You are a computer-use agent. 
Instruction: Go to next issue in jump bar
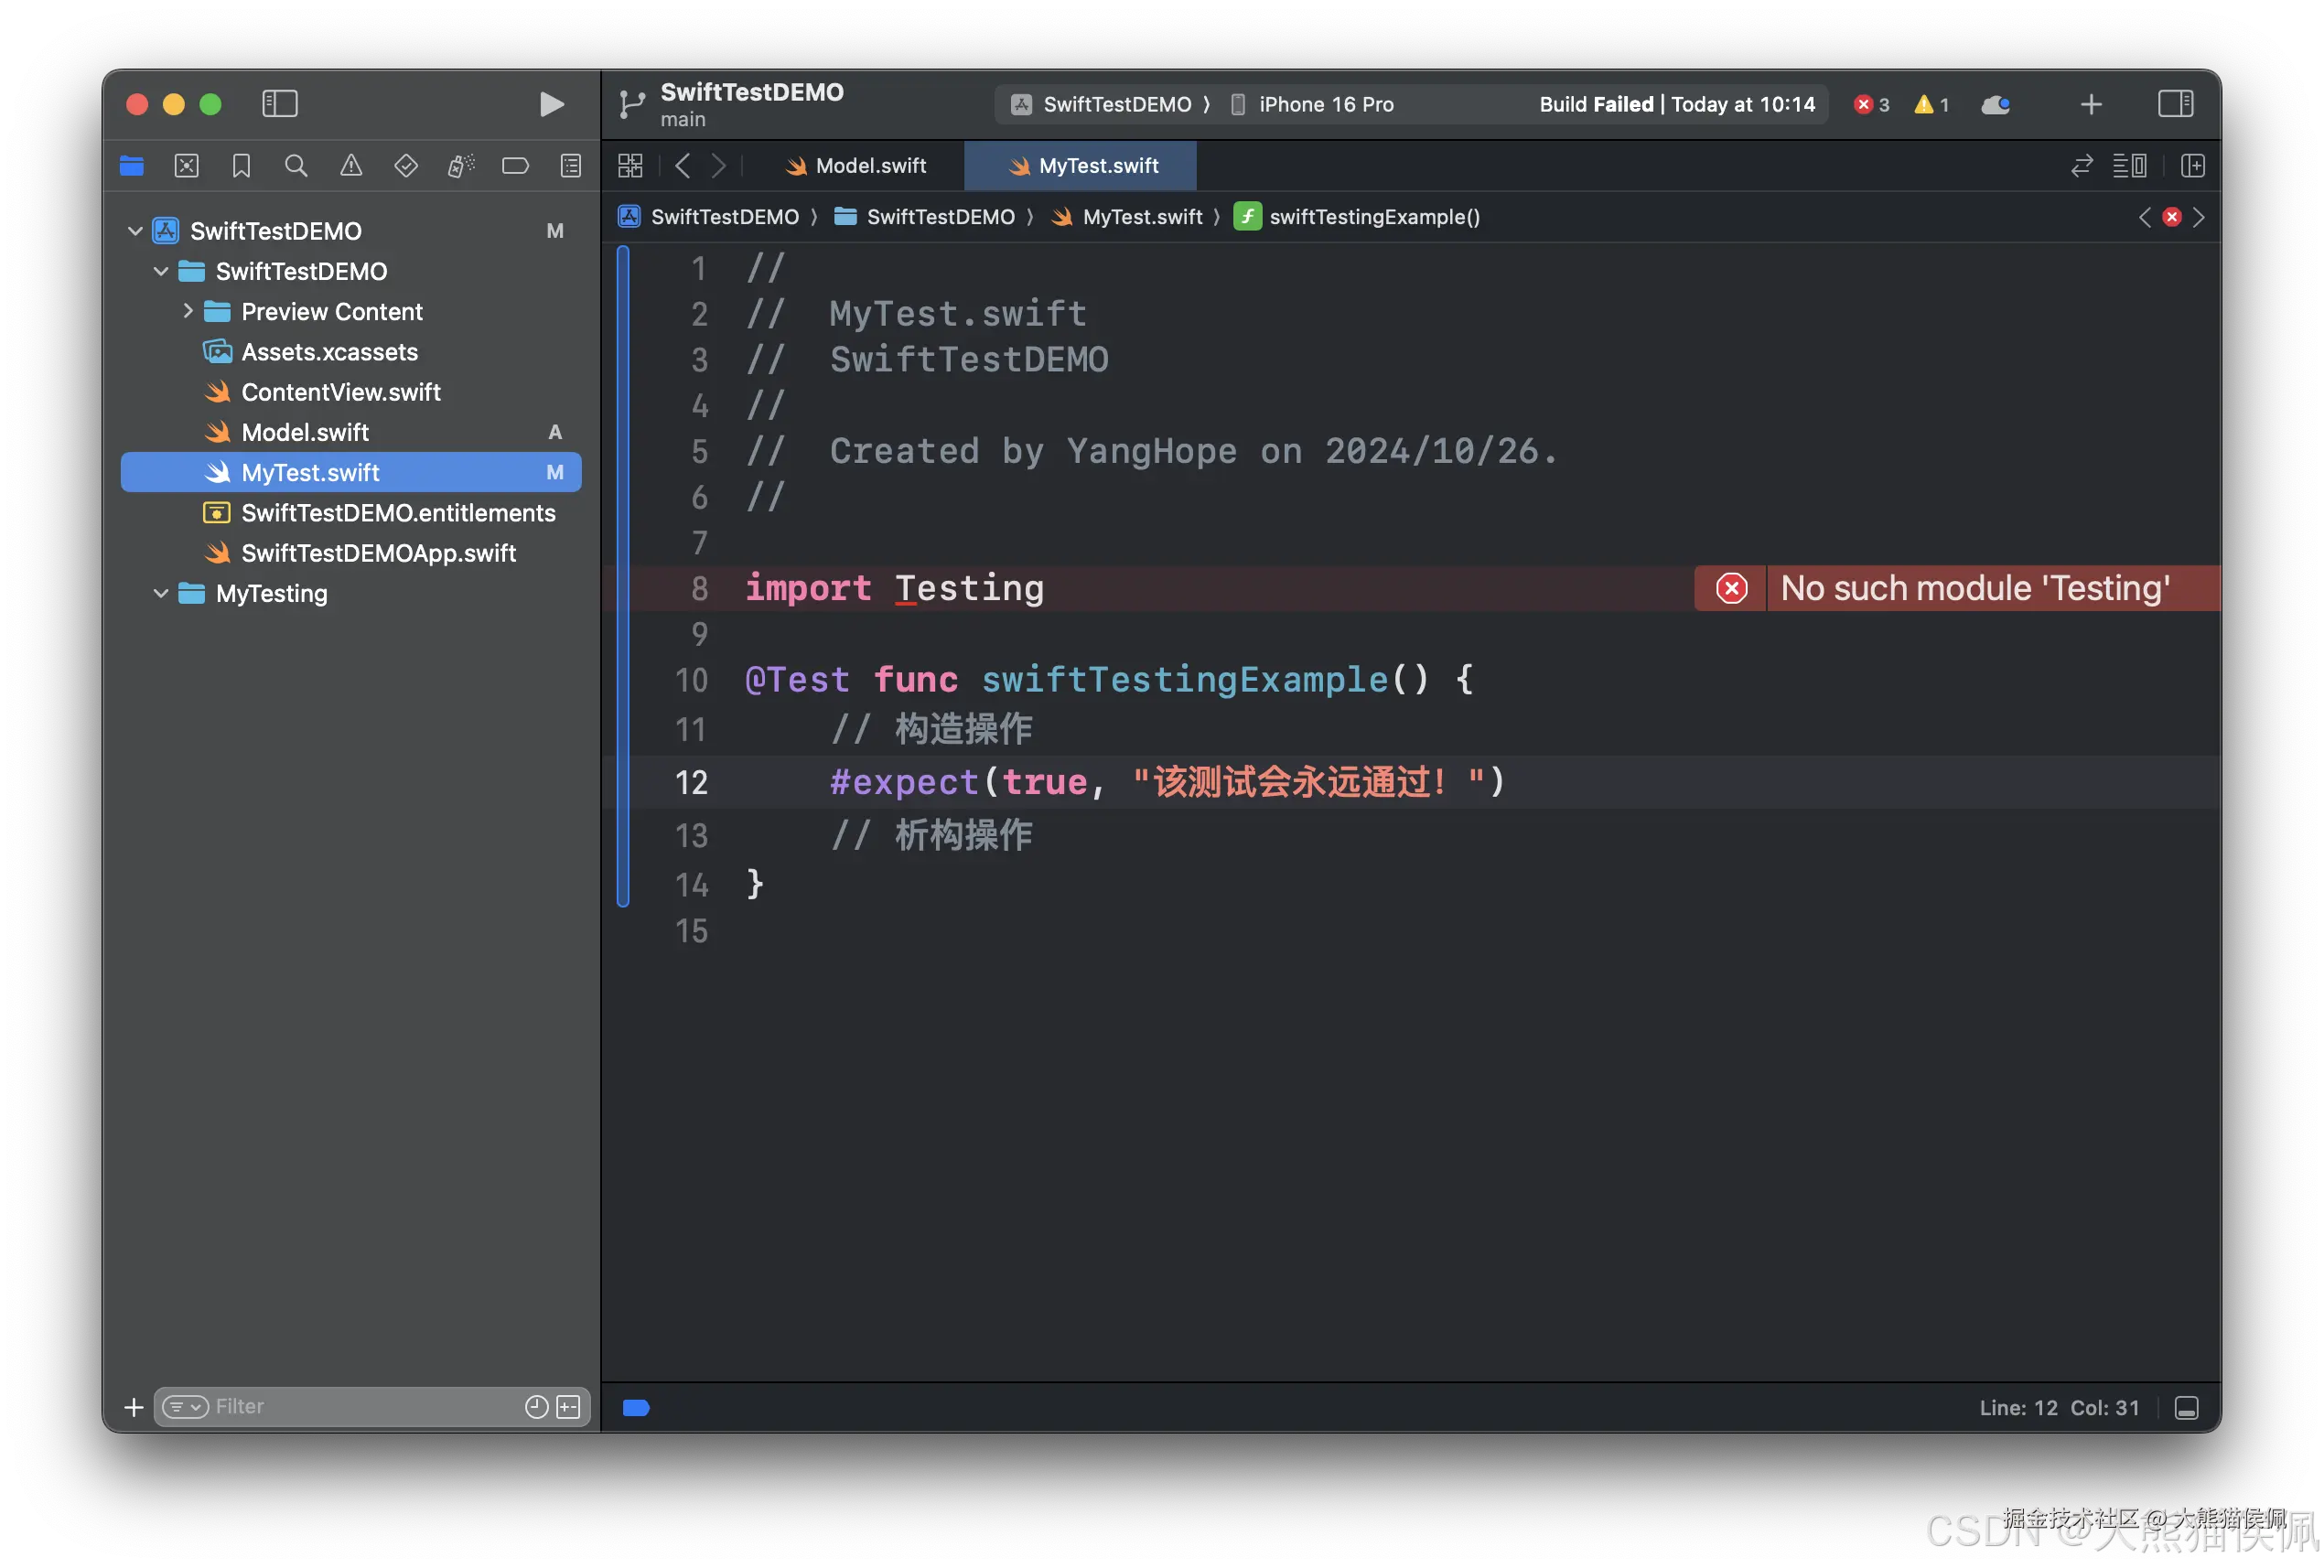click(2199, 217)
